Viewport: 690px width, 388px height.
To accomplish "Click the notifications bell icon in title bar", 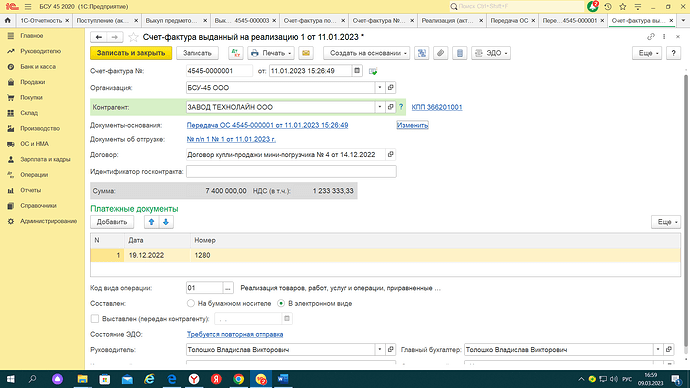I will (592, 6).
